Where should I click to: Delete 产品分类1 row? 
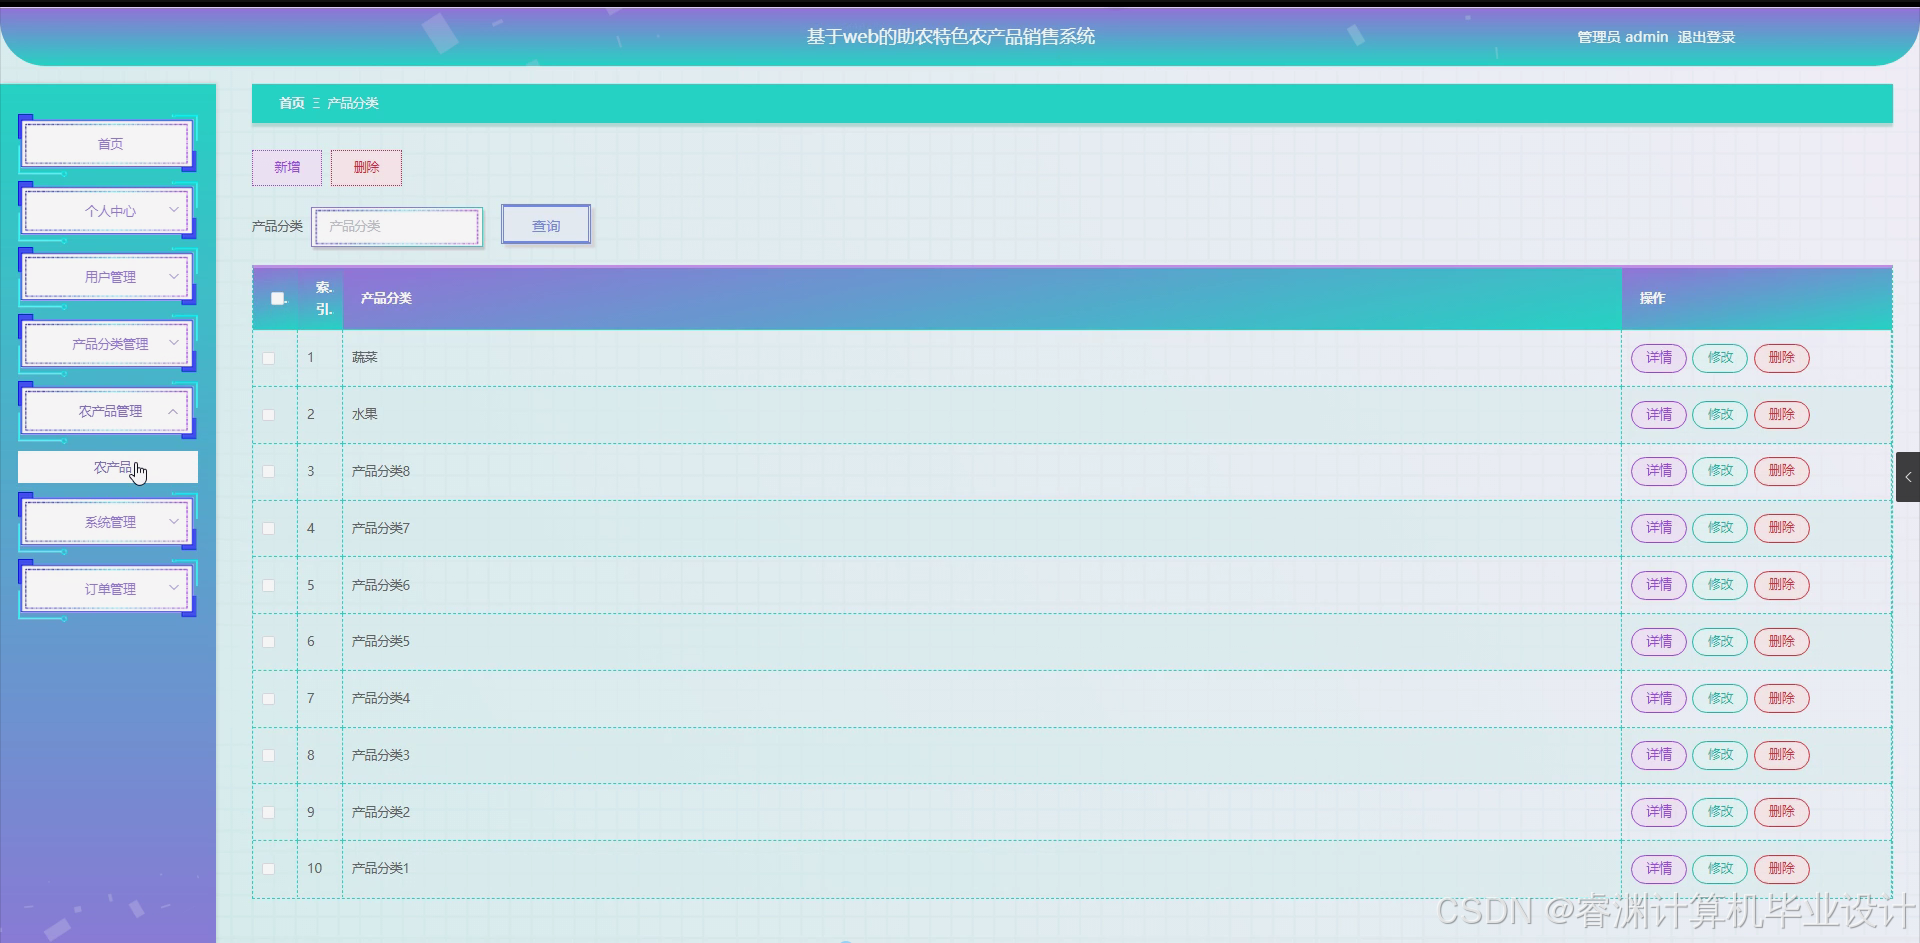(1782, 869)
